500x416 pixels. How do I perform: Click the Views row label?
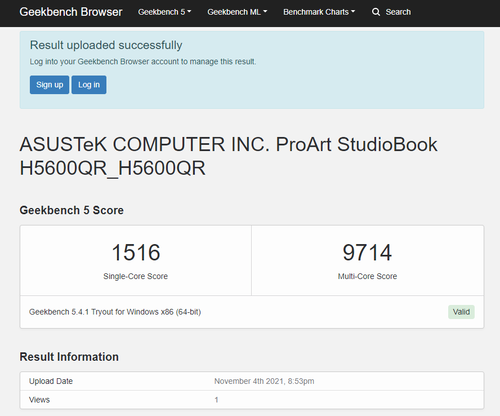pyautogui.click(x=39, y=400)
